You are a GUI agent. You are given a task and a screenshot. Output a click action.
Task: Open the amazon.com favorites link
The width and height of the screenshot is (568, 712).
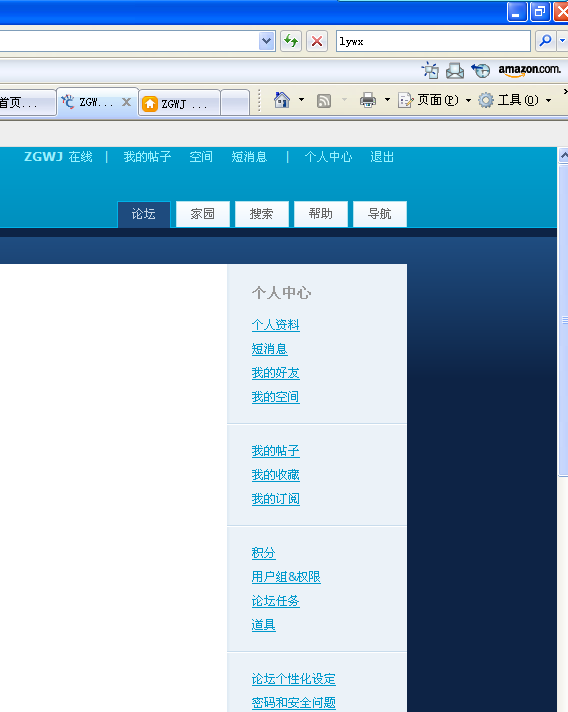pyautogui.click(x=529, y=70)
